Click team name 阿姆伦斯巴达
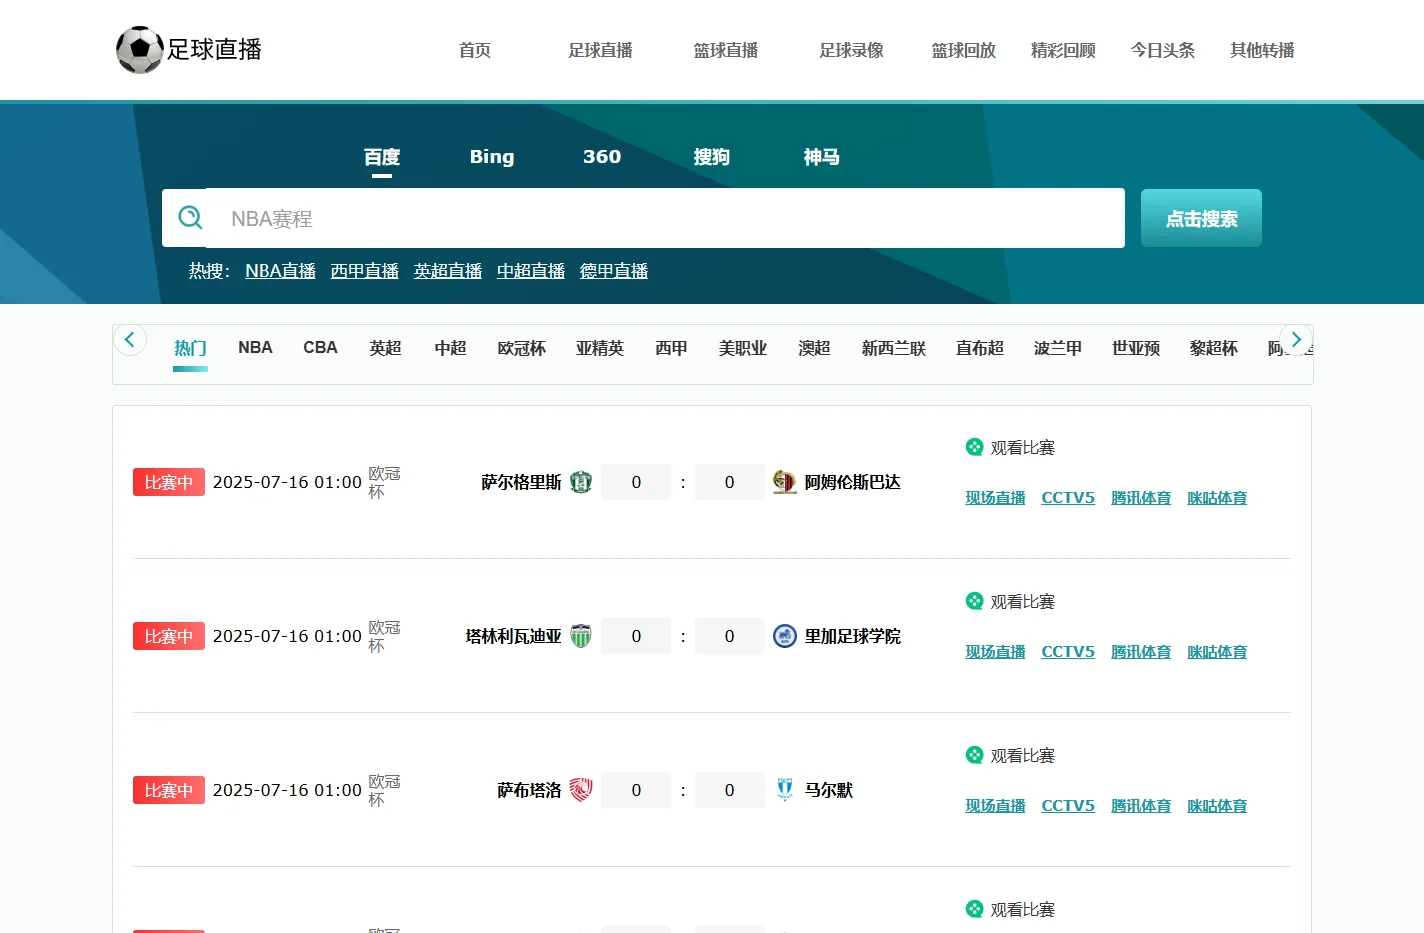The image size is (1424, 933). [x=853, y=482]
